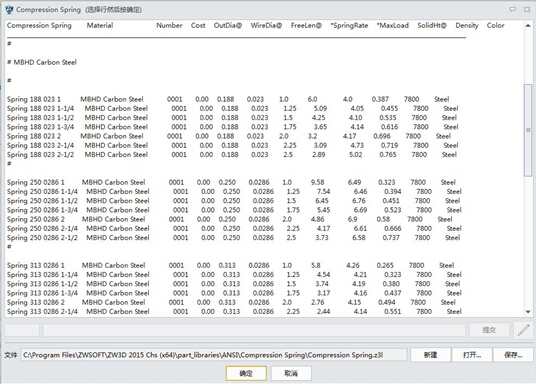This screenshot has width=536, height=384.
Task: Click the Compression Spring column header
Action: point(39,26)
